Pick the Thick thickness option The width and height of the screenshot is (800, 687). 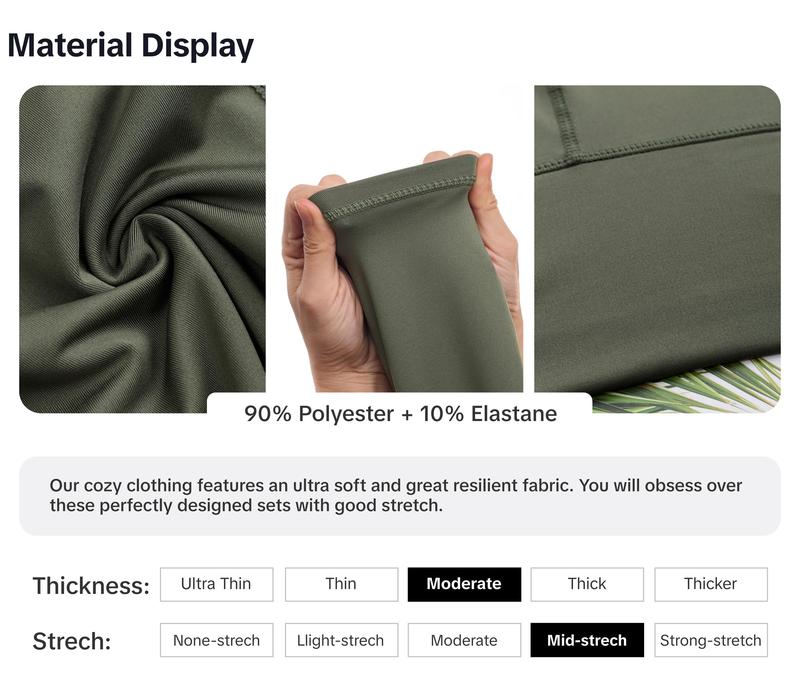(587, 584)
